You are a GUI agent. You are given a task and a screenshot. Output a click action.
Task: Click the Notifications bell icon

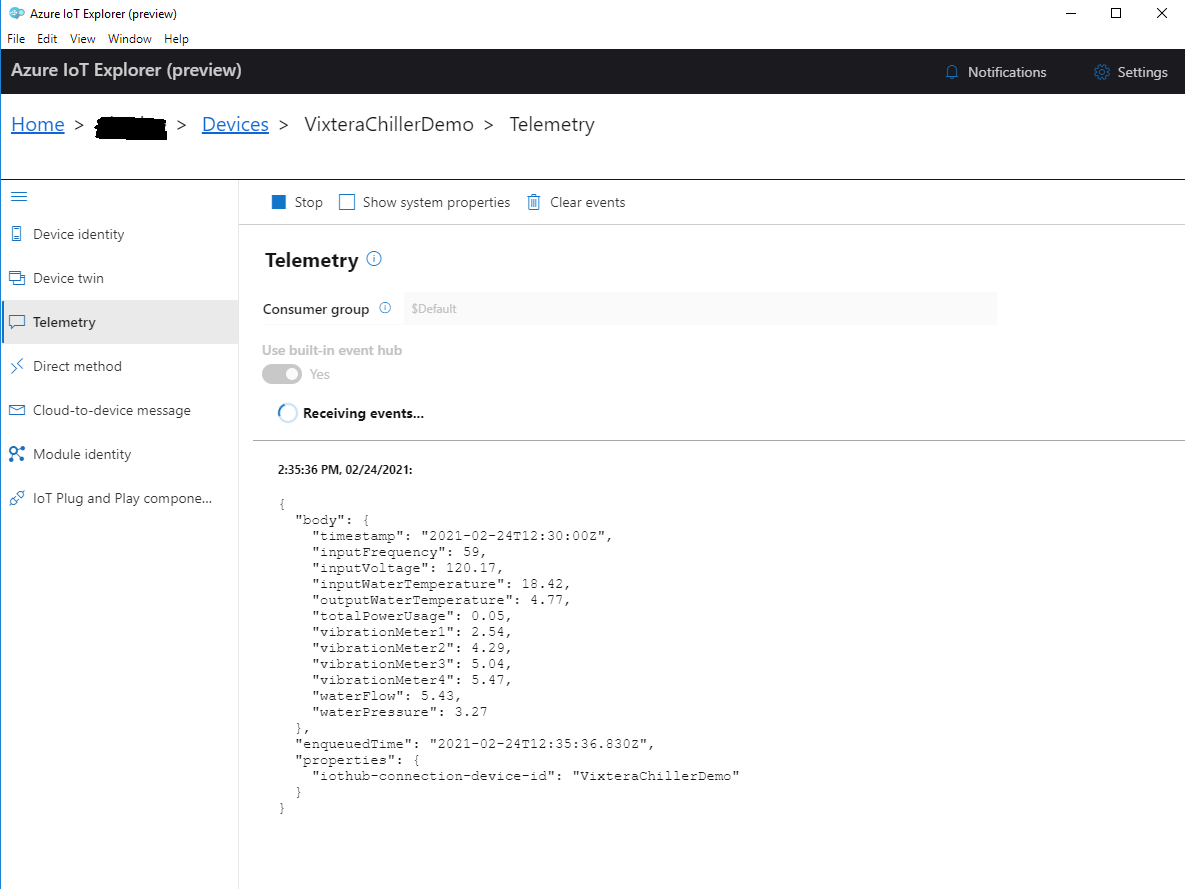(x=952, y=72)
